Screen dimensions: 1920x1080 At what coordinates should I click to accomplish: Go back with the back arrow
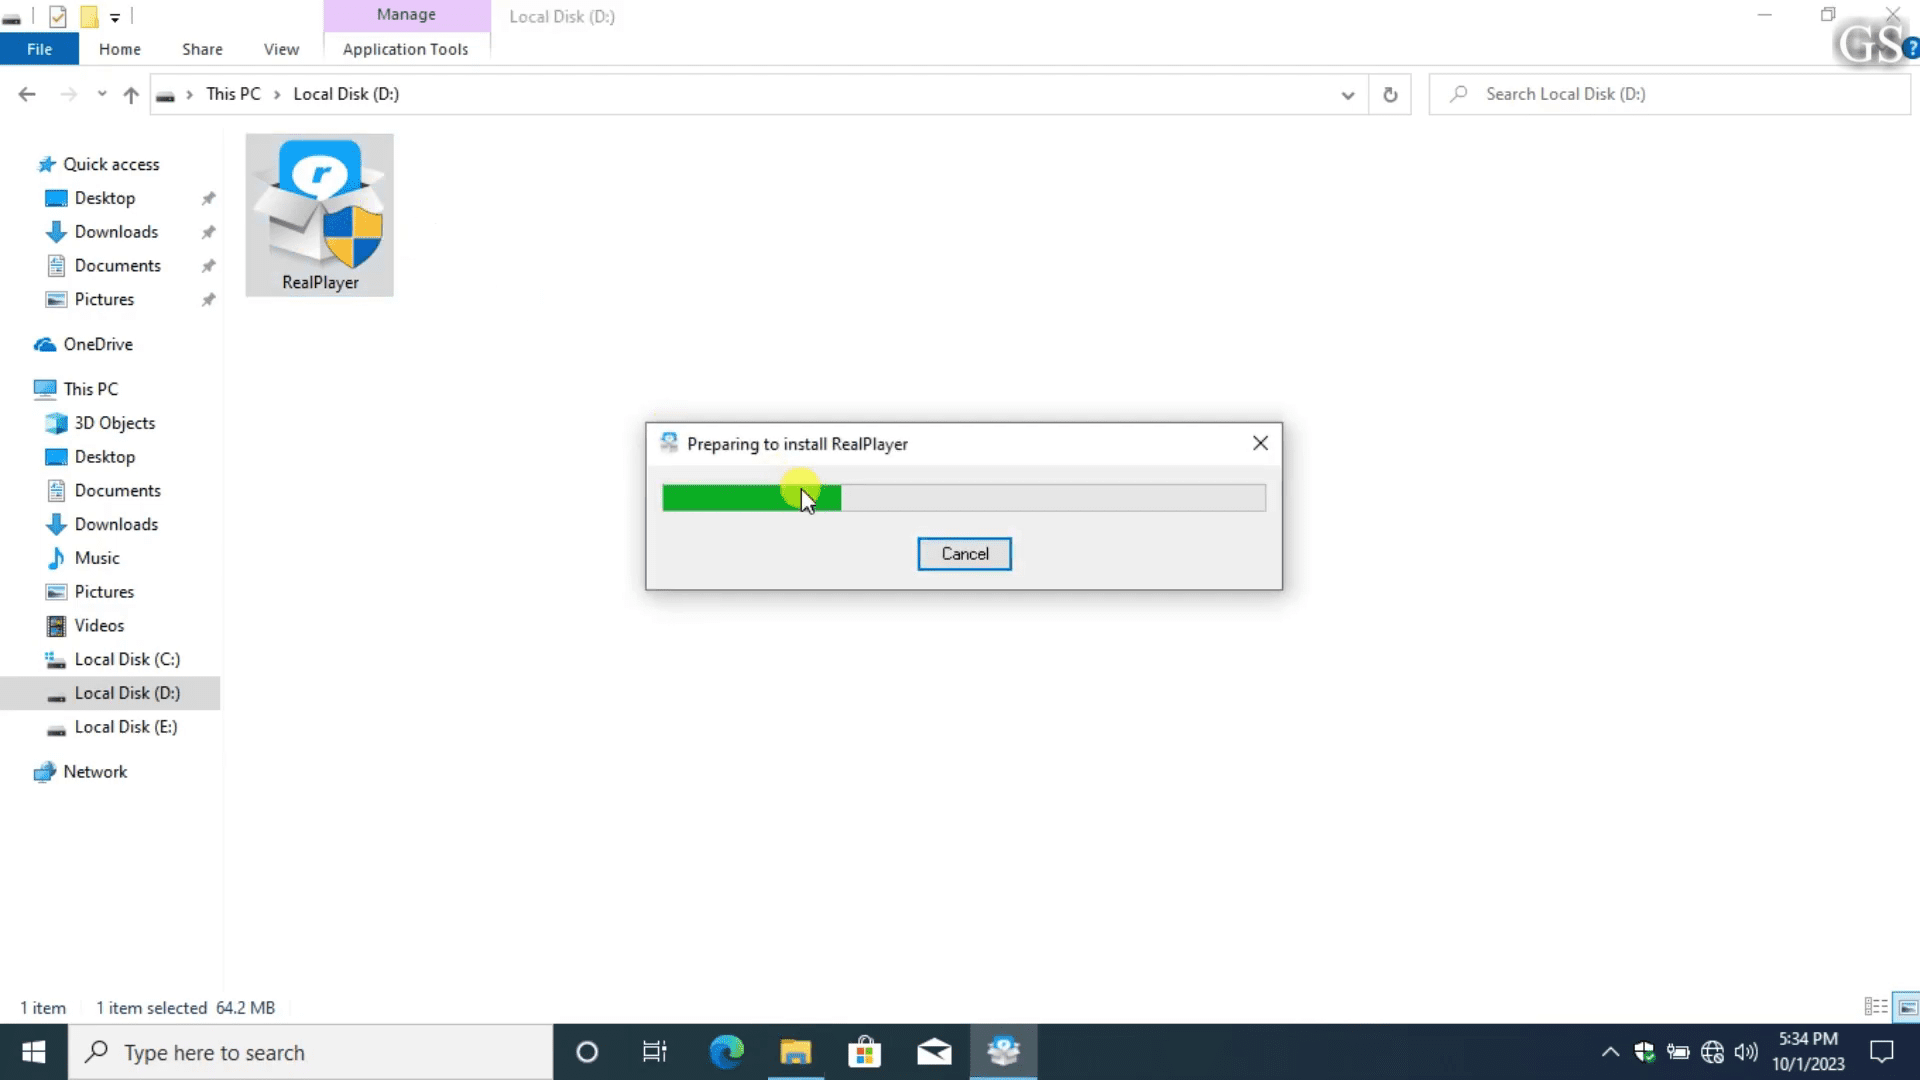tap(27, 94)
